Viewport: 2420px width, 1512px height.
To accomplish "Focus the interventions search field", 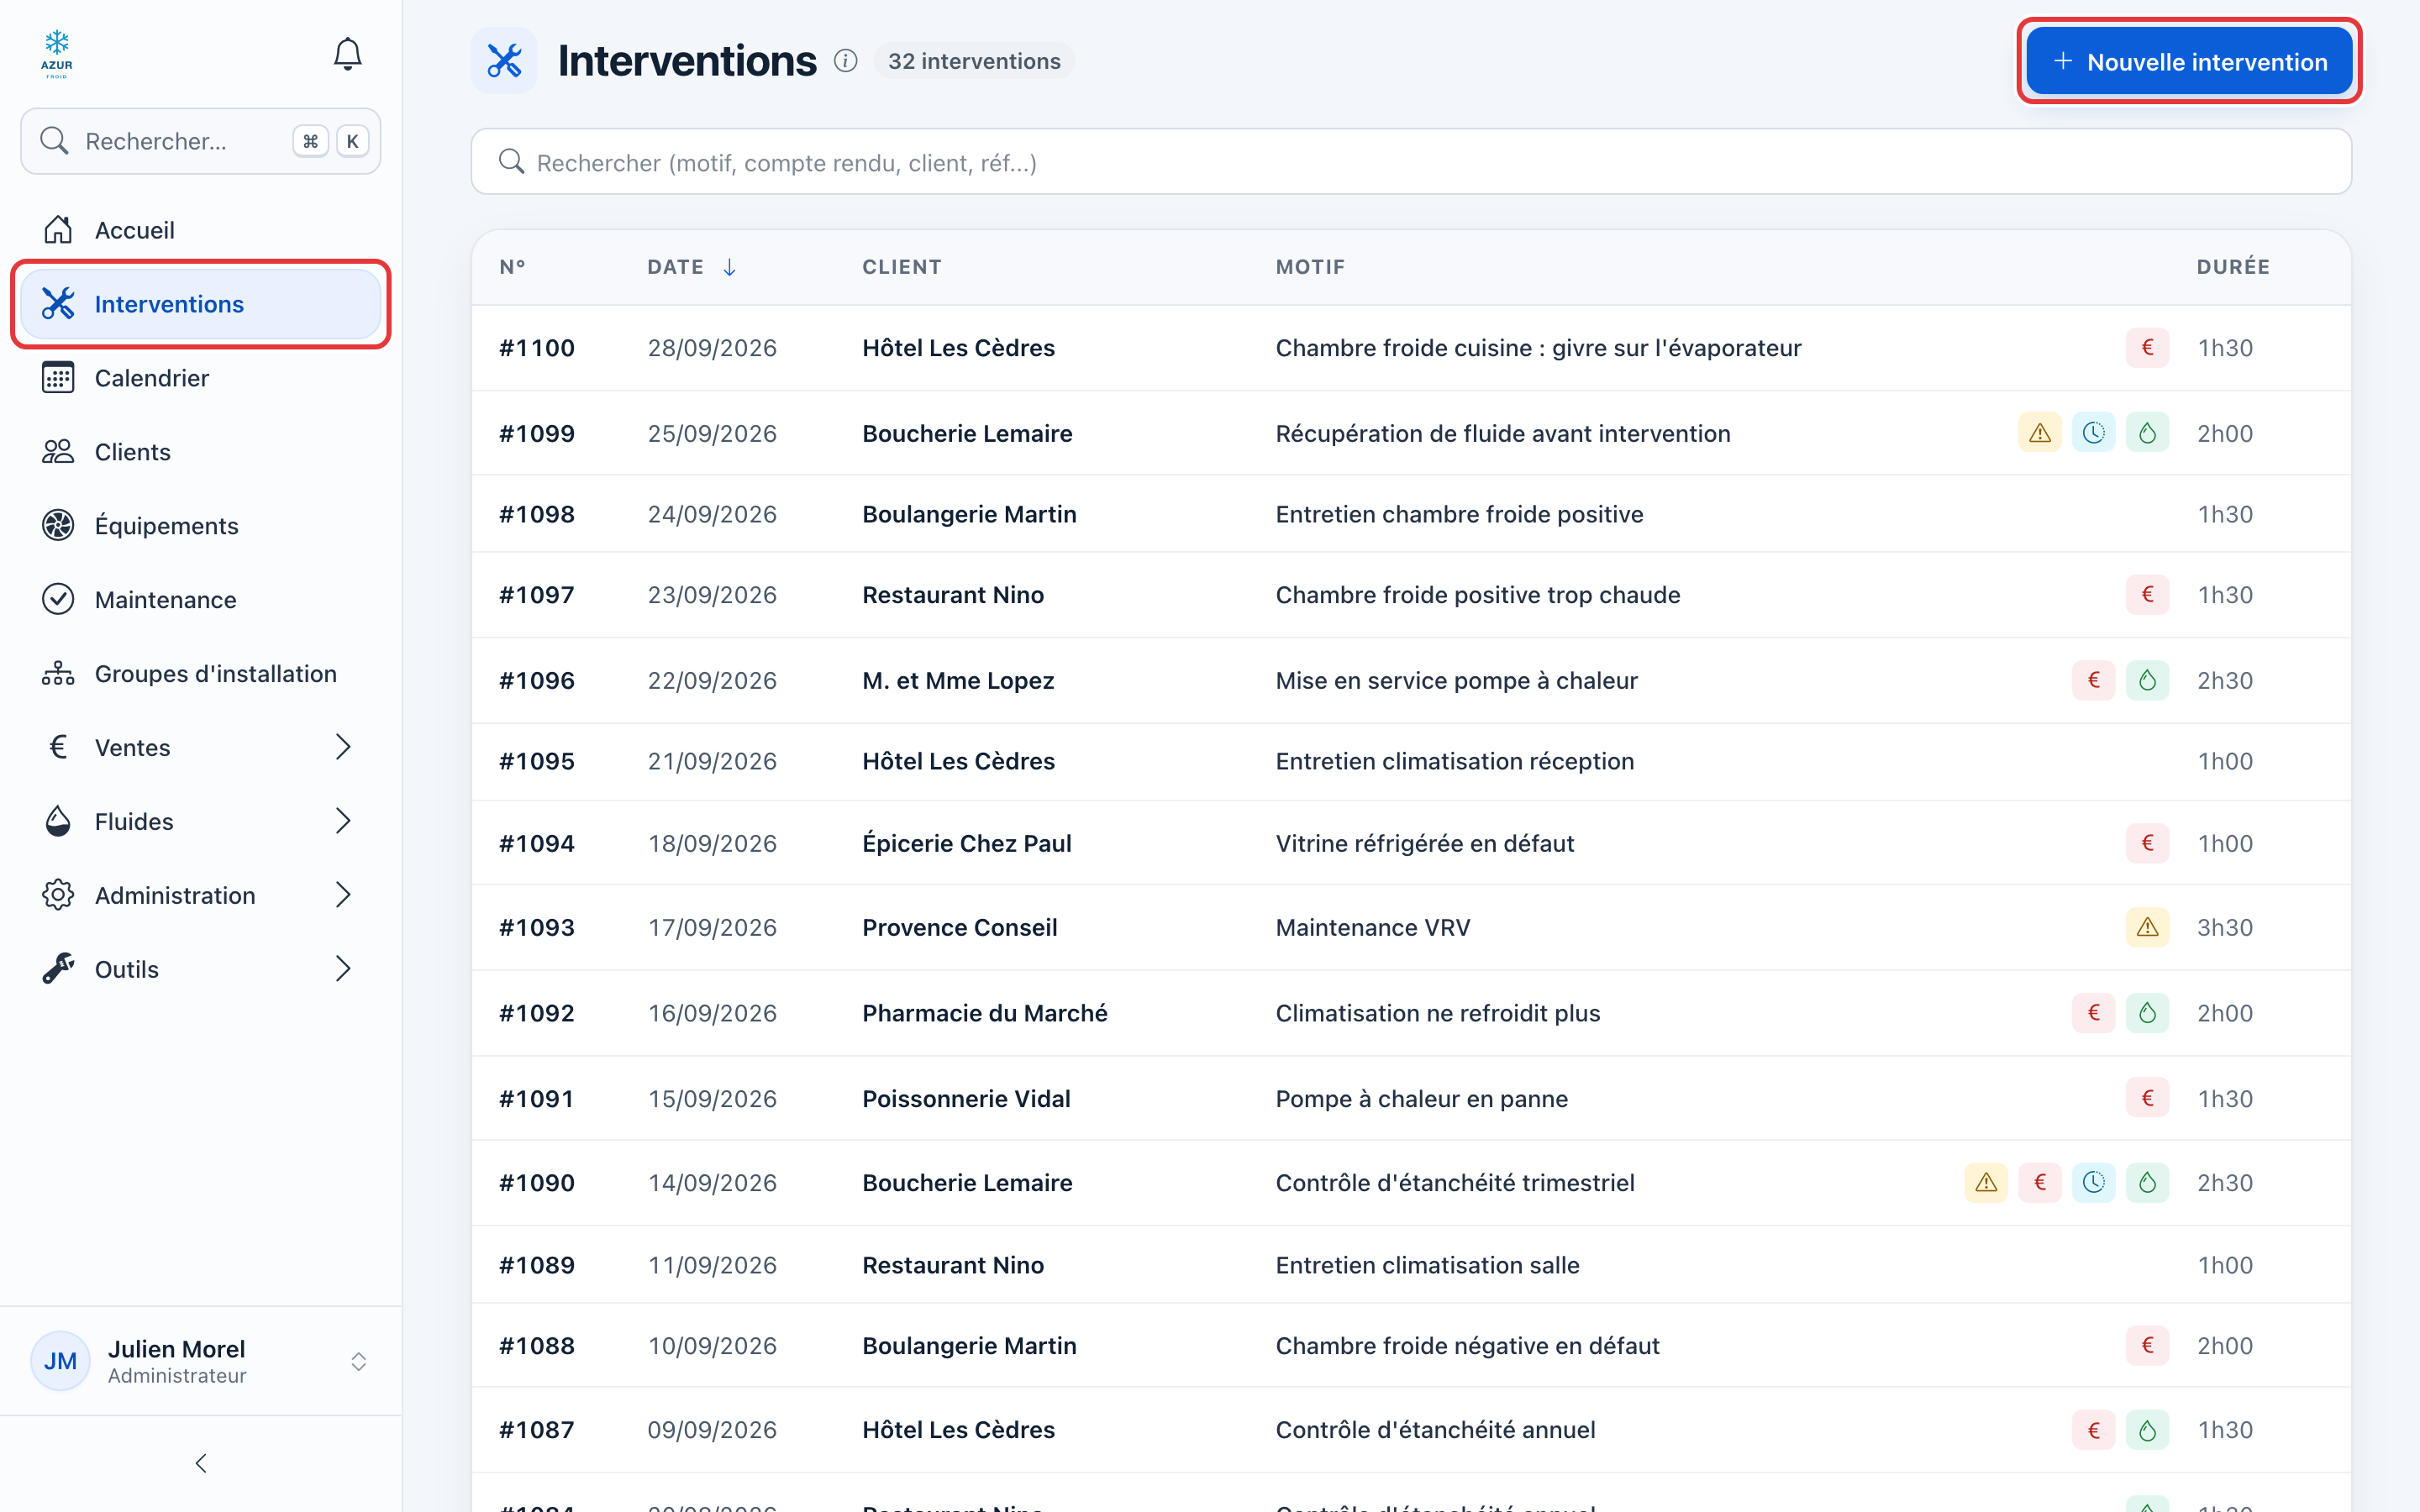I will [1411, 162].
